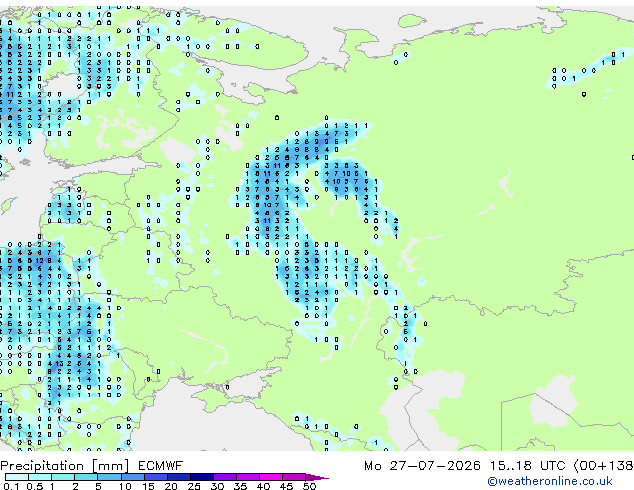Viewport: 634px width, 490px height.
Task: Click the 1–2 mm legend color swatch
Action: click(x=63, y=477)
